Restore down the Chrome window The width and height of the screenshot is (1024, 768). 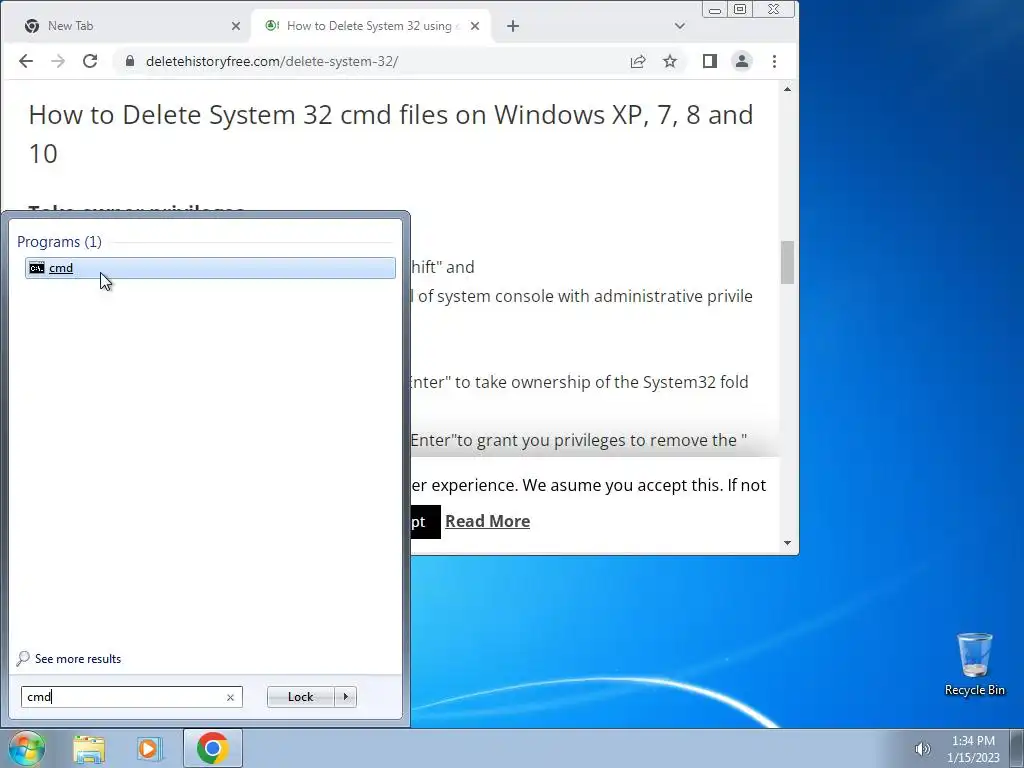coord(740,9)
